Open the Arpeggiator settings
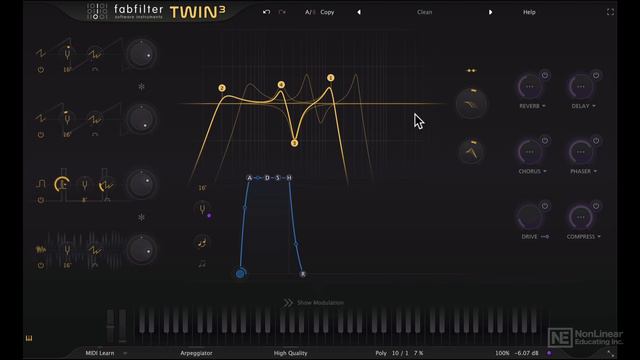This screenshot has height=360, width=640. pos(196,353)
